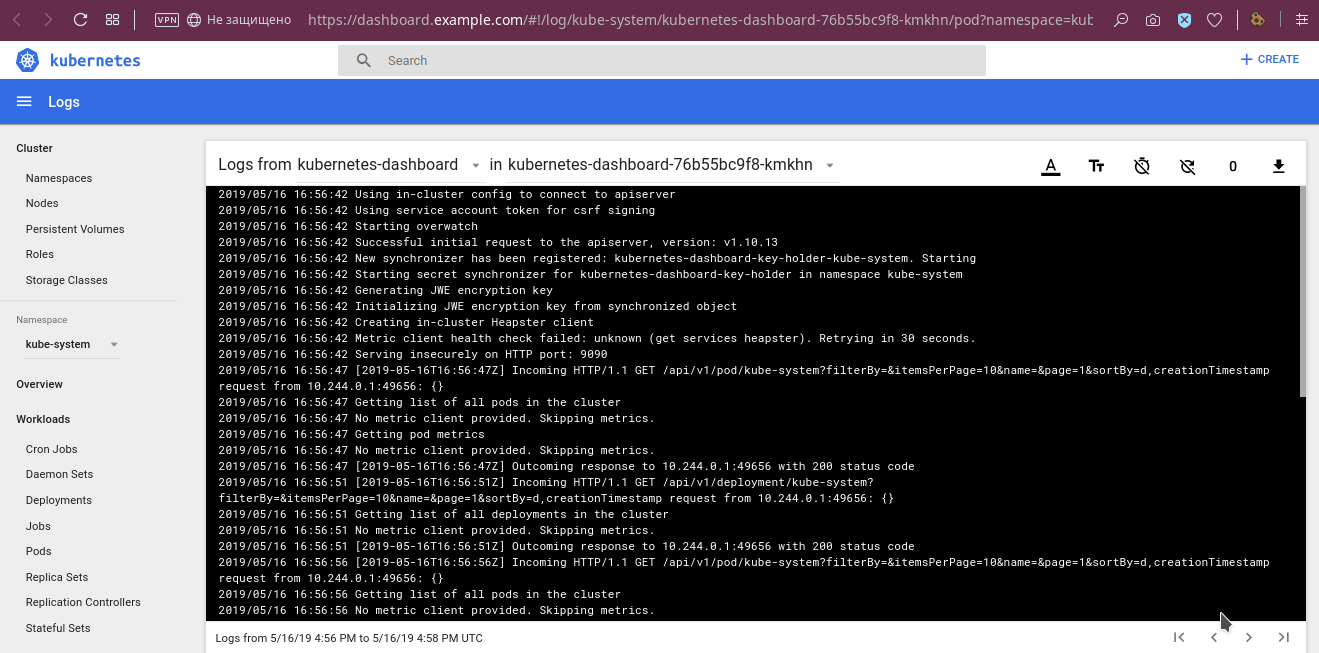This screenshot has width=1319, height=653.
Task: Click 'Metric client health check failed' log line
Action: pyautogui.click(x=597, y=338)
